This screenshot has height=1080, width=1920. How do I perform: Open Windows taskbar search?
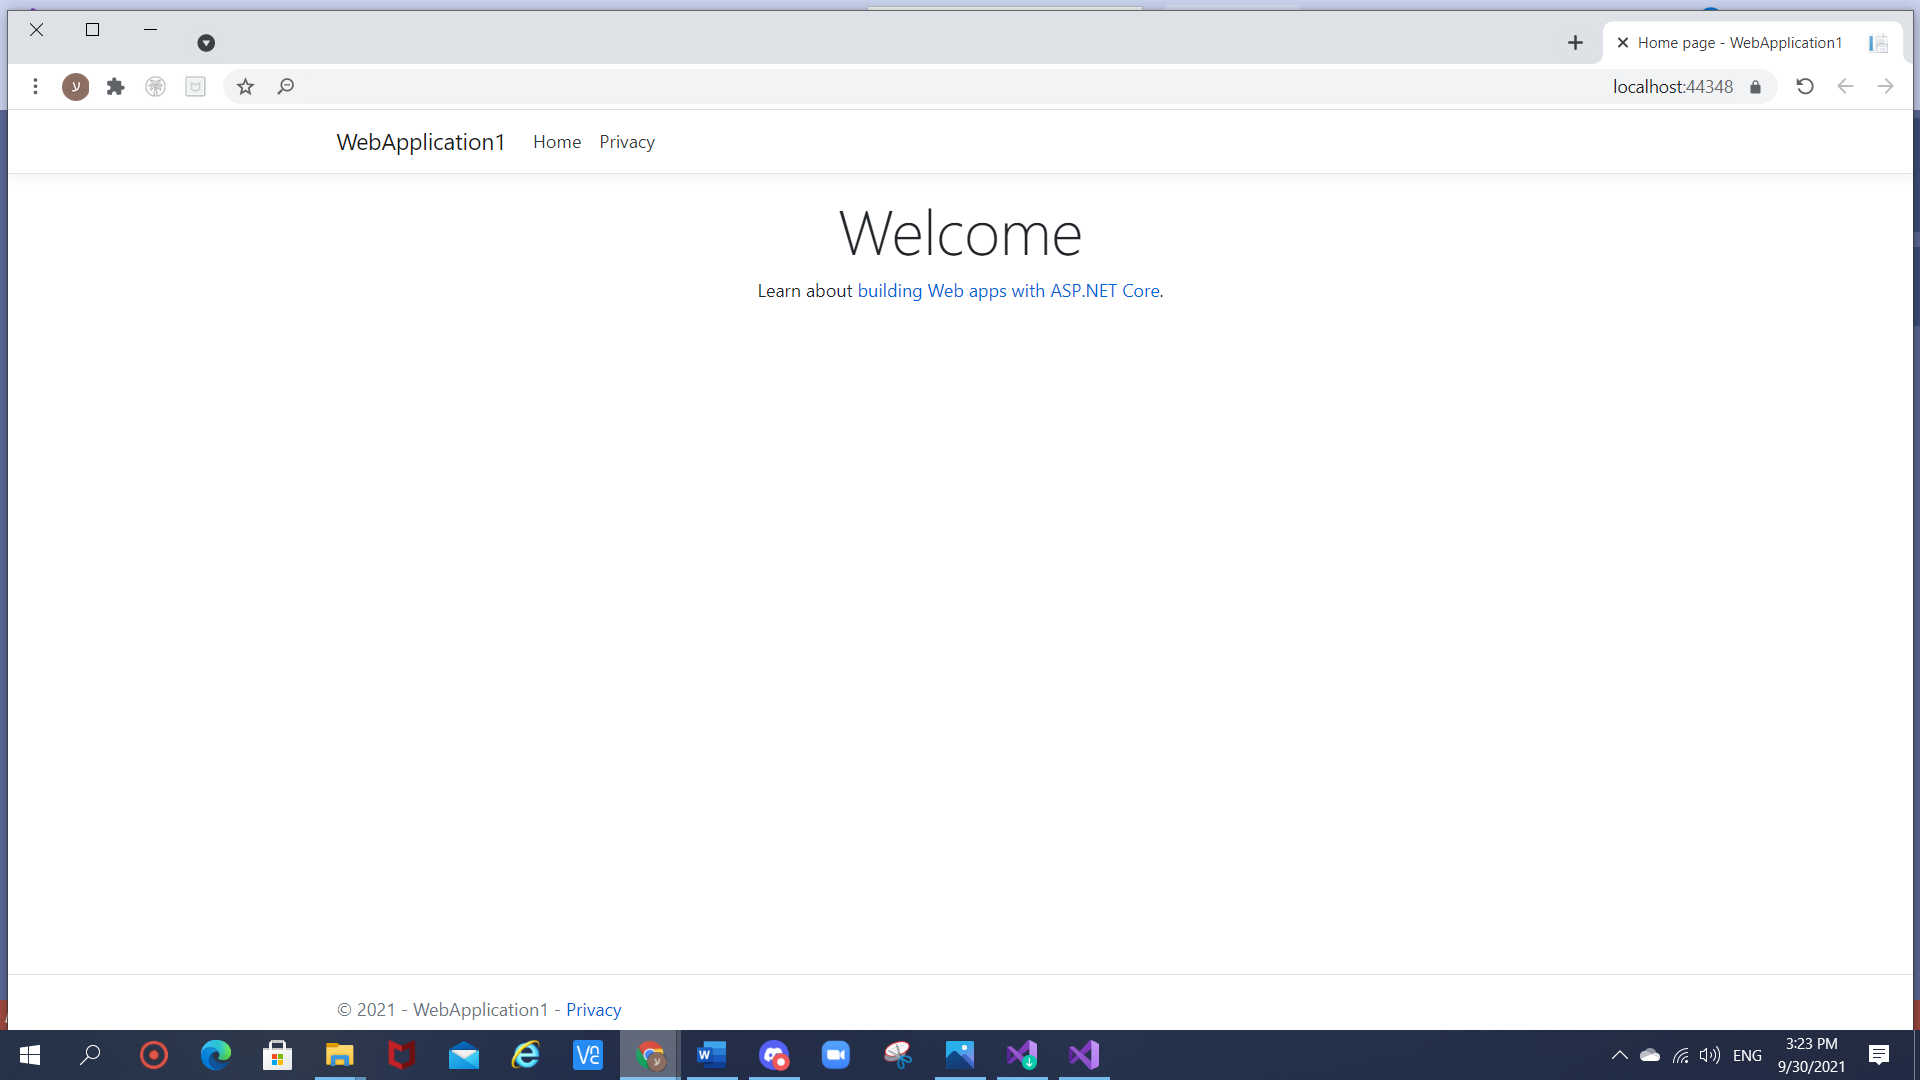click(91, 1055)
